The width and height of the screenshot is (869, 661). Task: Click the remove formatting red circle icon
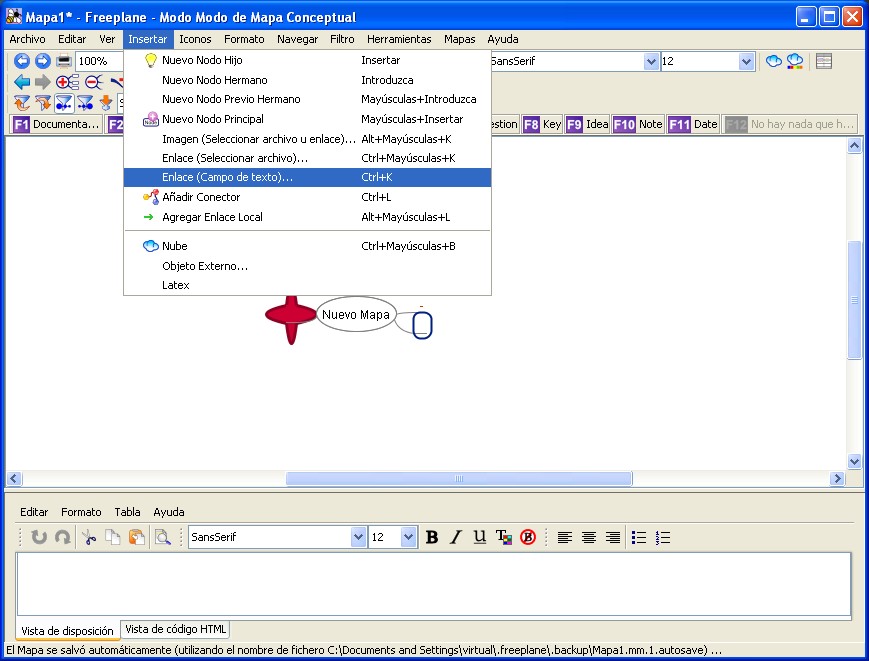pyautogui.click(x=528, y=537)
